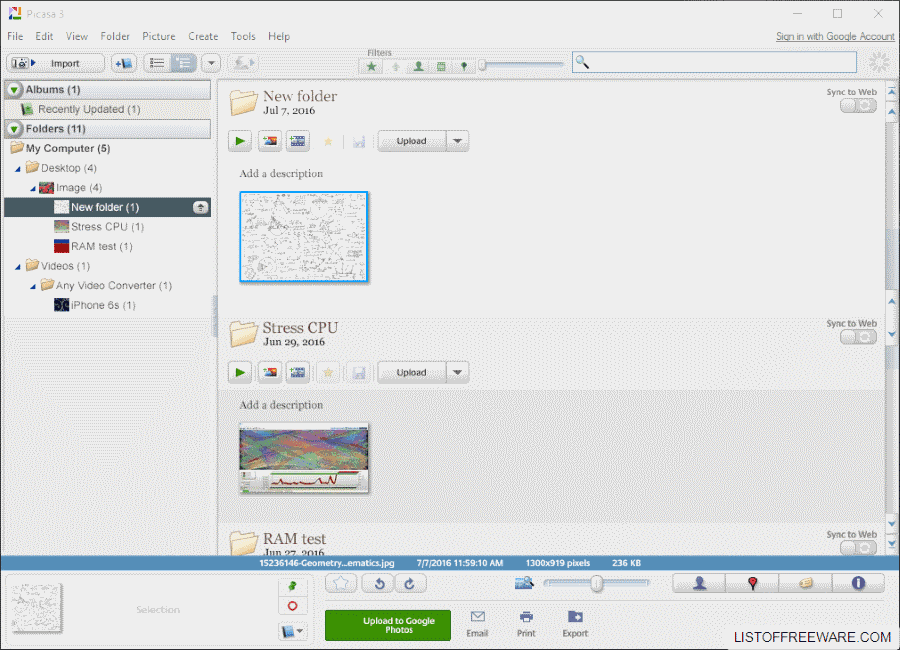Create a new album icon

123,63
